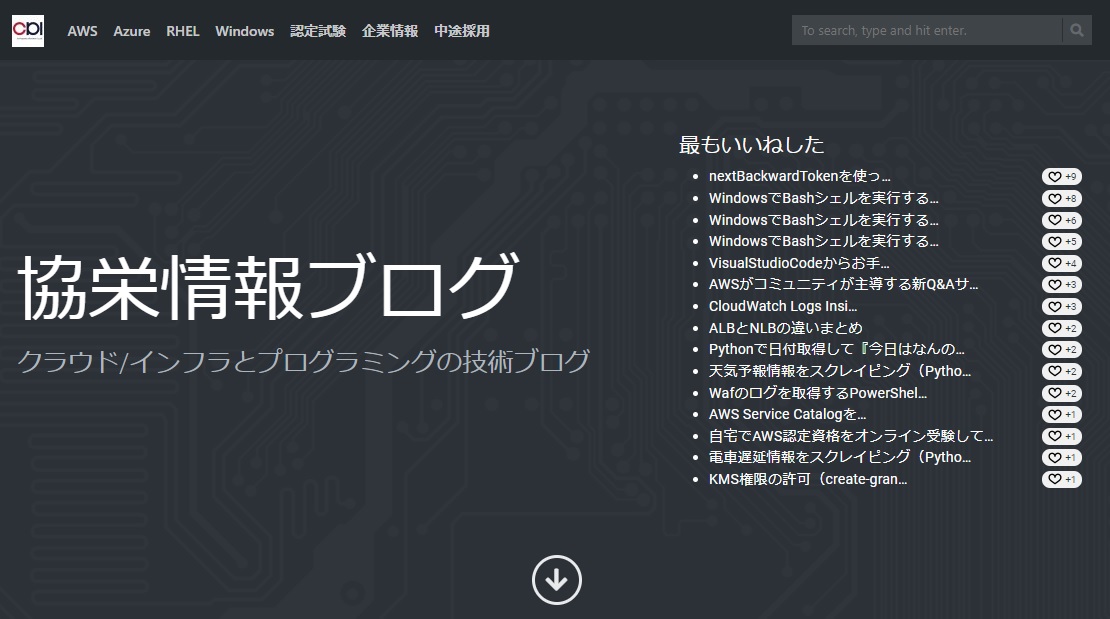Viewport: 1110px width, 619px height.
Task: Like the AWS Service Catalog post
Action: [x=1061, y=415]
